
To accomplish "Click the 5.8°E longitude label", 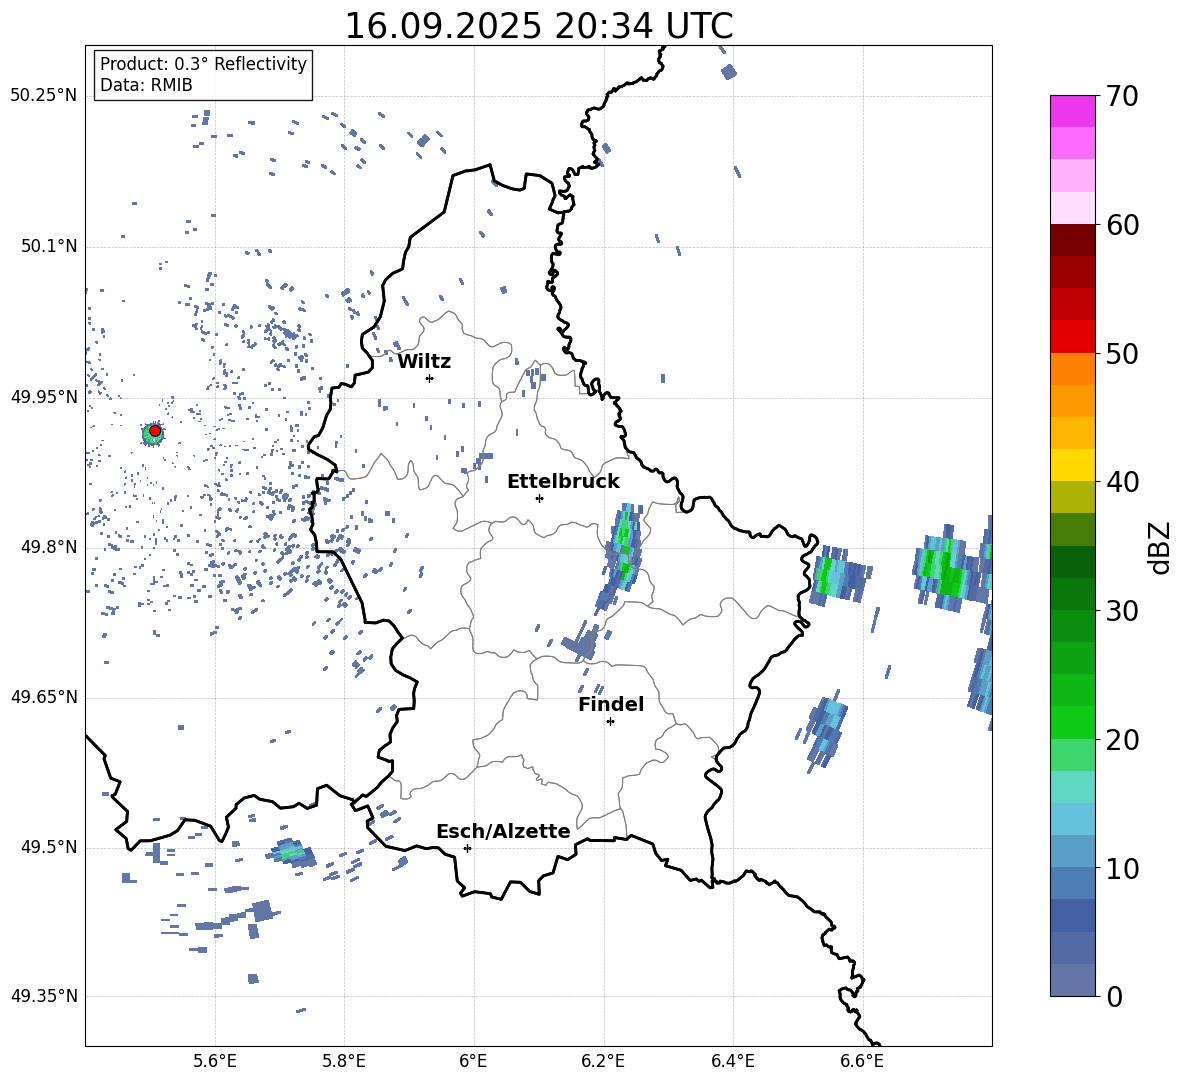I will (344, 1061).
